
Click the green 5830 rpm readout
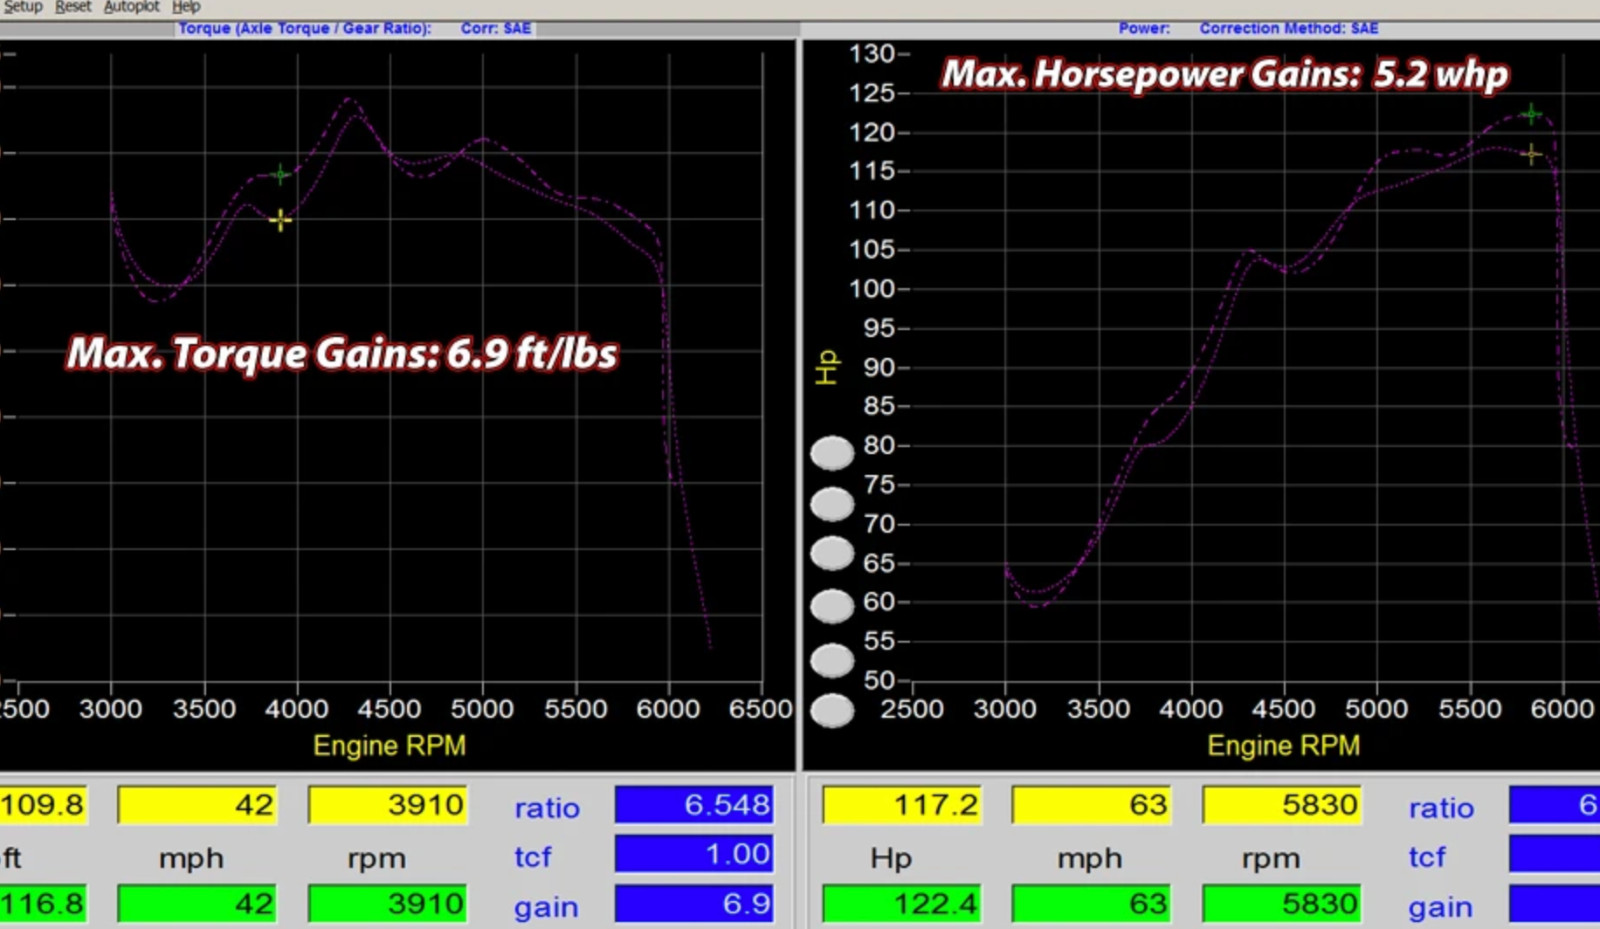(1282, 904)
